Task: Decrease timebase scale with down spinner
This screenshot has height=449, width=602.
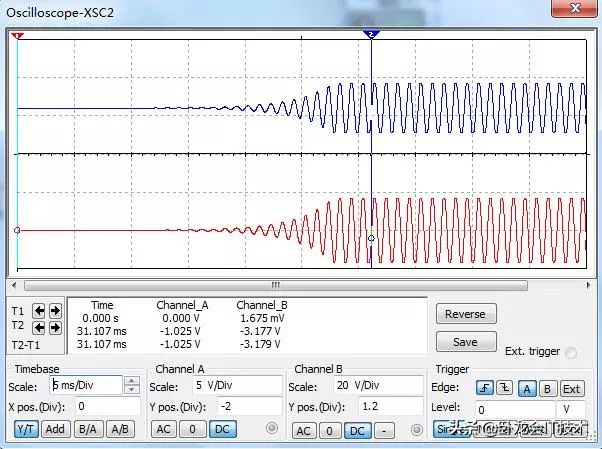Action: coord(132,389)
